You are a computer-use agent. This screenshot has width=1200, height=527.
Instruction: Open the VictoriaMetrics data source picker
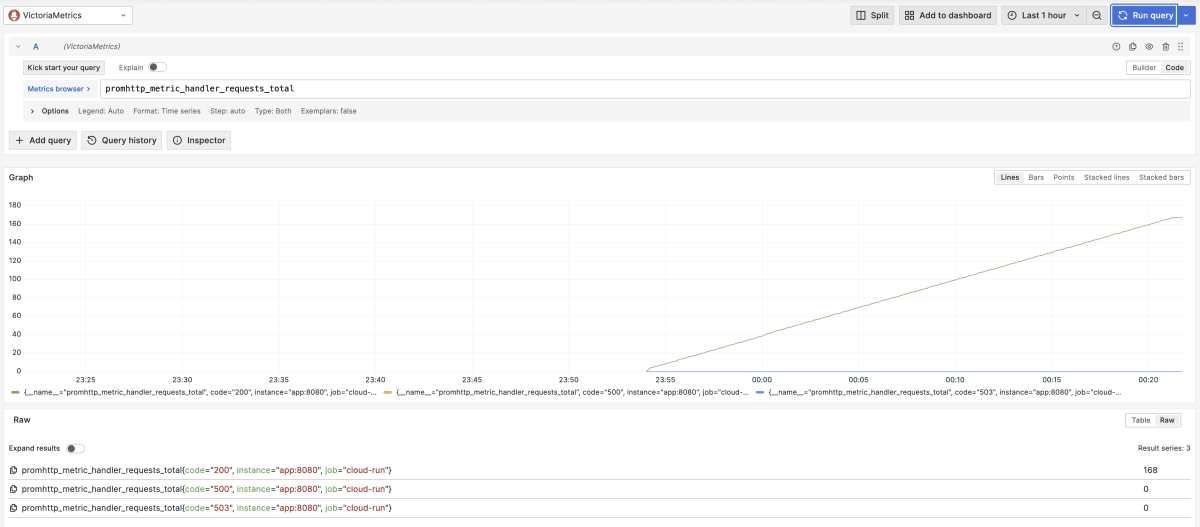pos(69,15)
